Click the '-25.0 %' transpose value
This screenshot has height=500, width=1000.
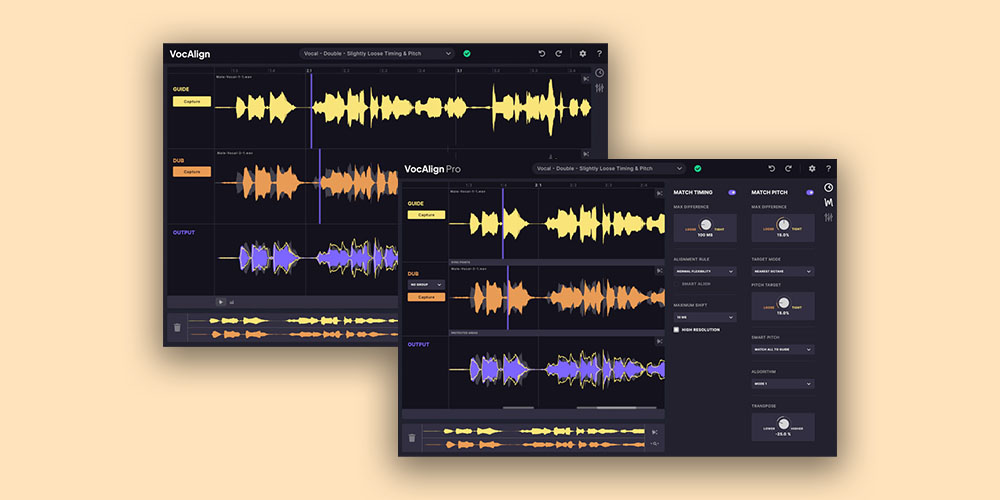[783, 434]
